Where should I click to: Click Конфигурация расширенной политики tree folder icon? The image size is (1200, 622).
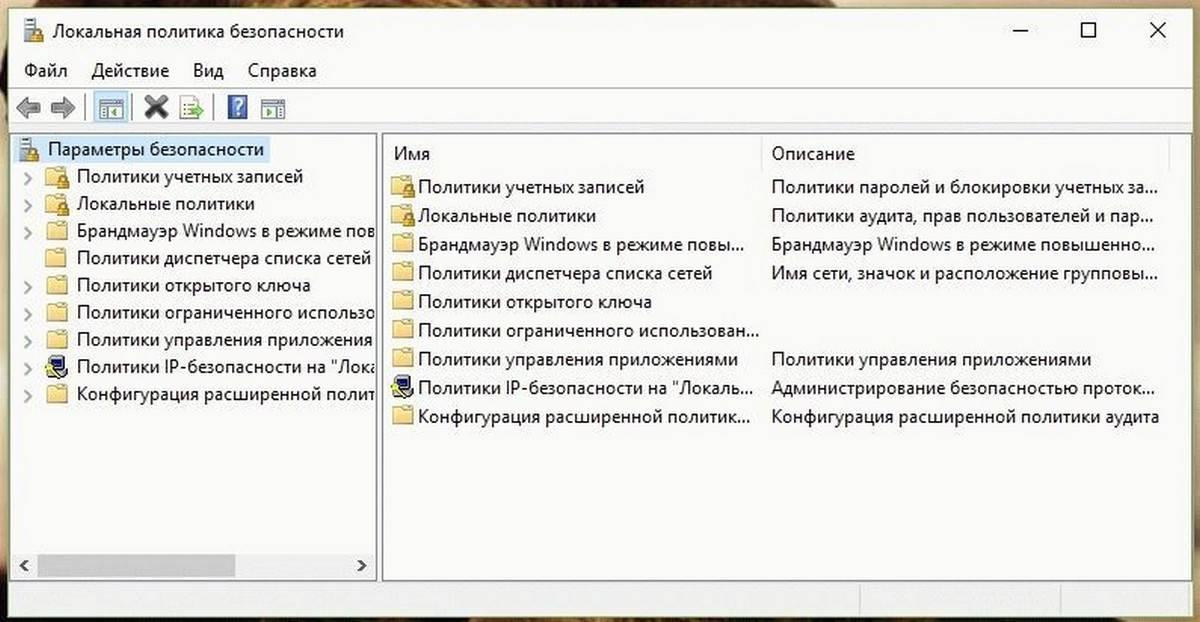tap(57, 394)
